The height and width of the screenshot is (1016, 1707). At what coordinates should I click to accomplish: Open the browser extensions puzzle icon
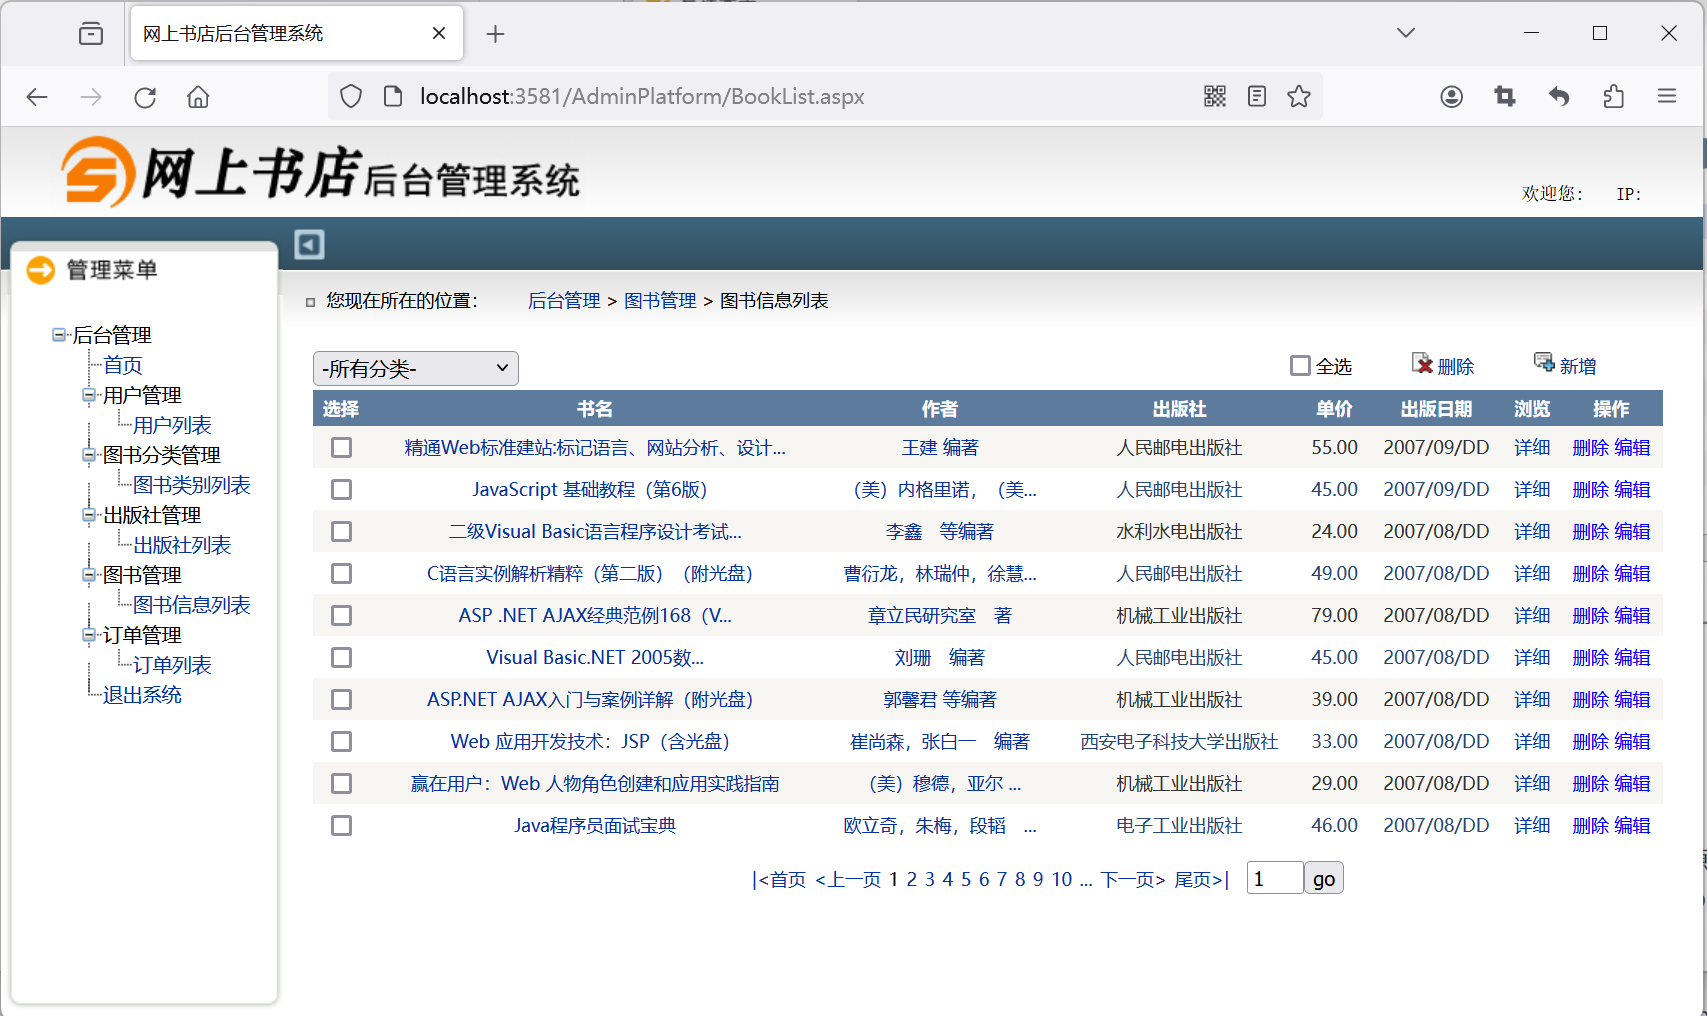1613,97
